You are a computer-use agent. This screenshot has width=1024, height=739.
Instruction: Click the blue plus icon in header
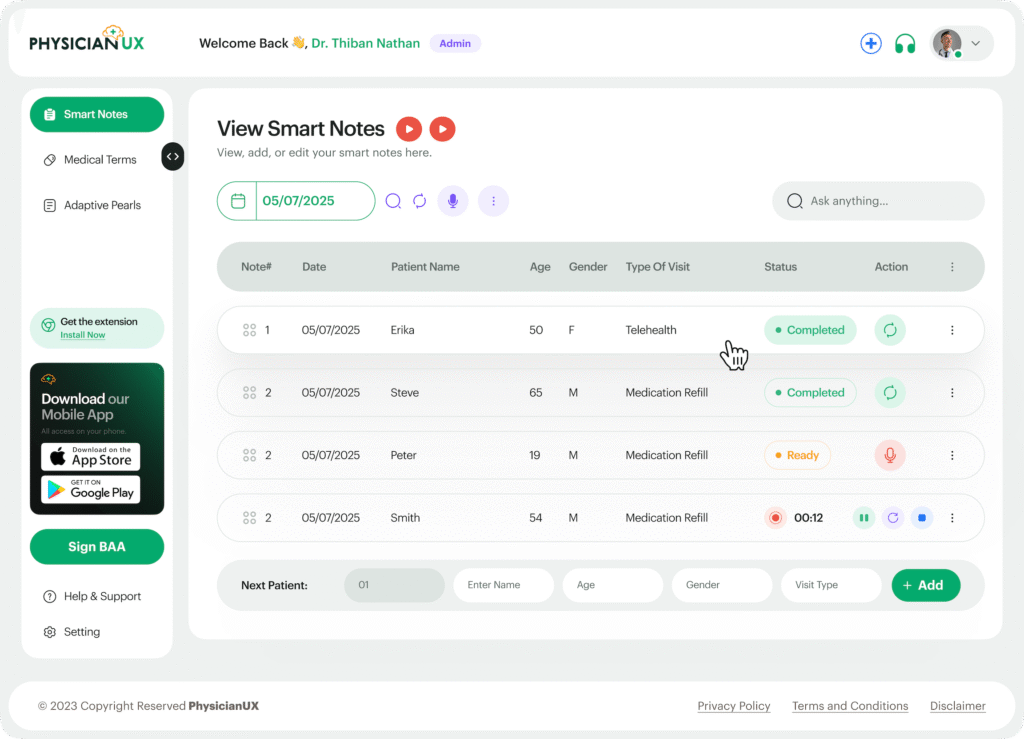pyautogui.click(x=871, y=44)
